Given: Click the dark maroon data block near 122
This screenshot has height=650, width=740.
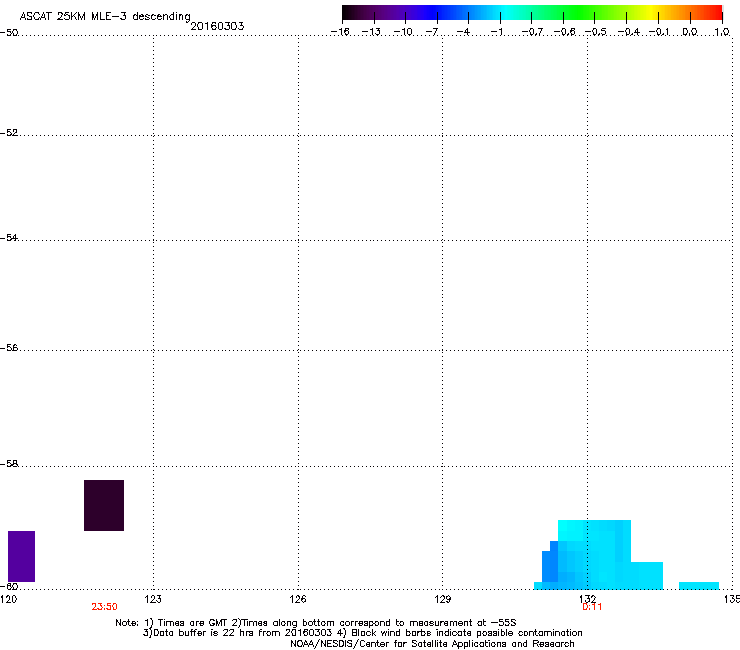Looking at the screenshot, I should pos(104,506).
